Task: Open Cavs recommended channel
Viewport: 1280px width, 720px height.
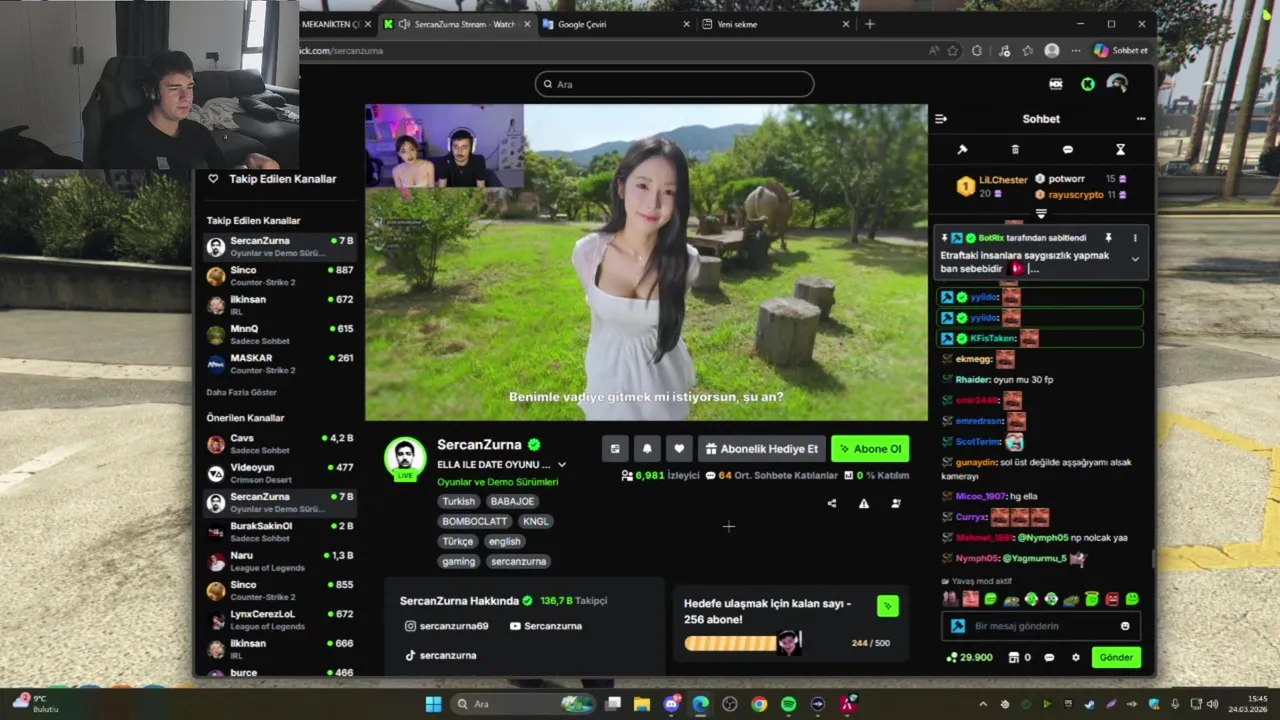Action: (280, 444)
